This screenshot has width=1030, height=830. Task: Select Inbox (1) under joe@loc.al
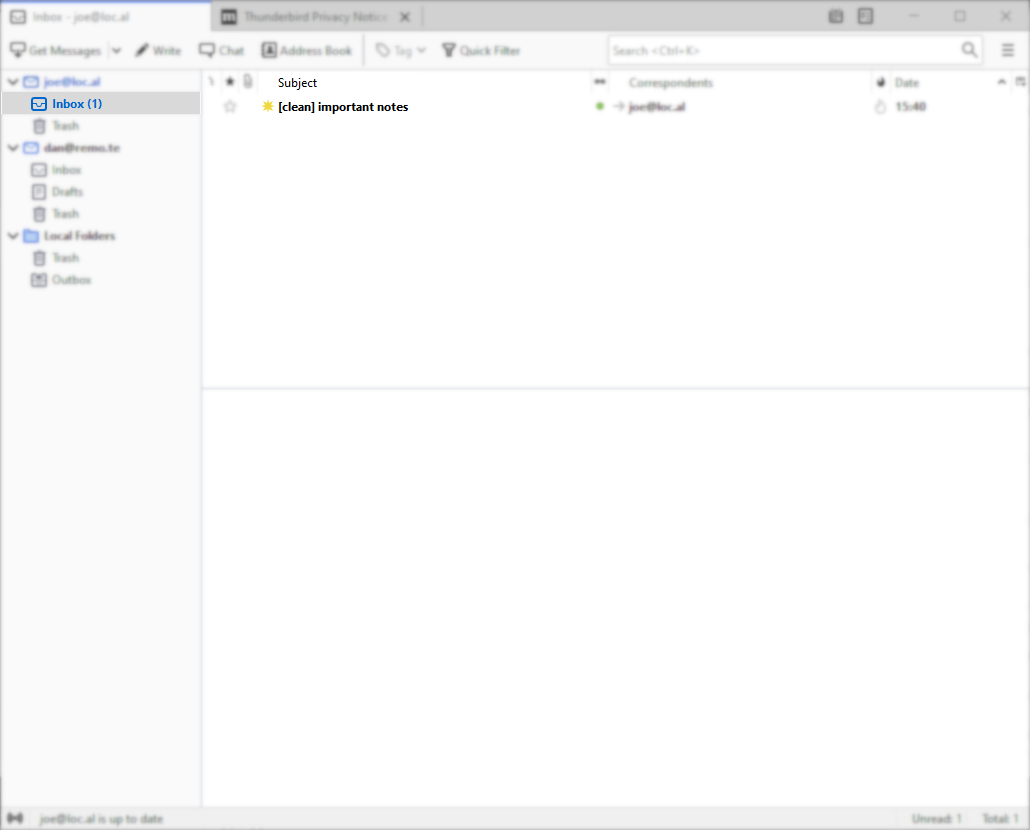click(101, 104)
